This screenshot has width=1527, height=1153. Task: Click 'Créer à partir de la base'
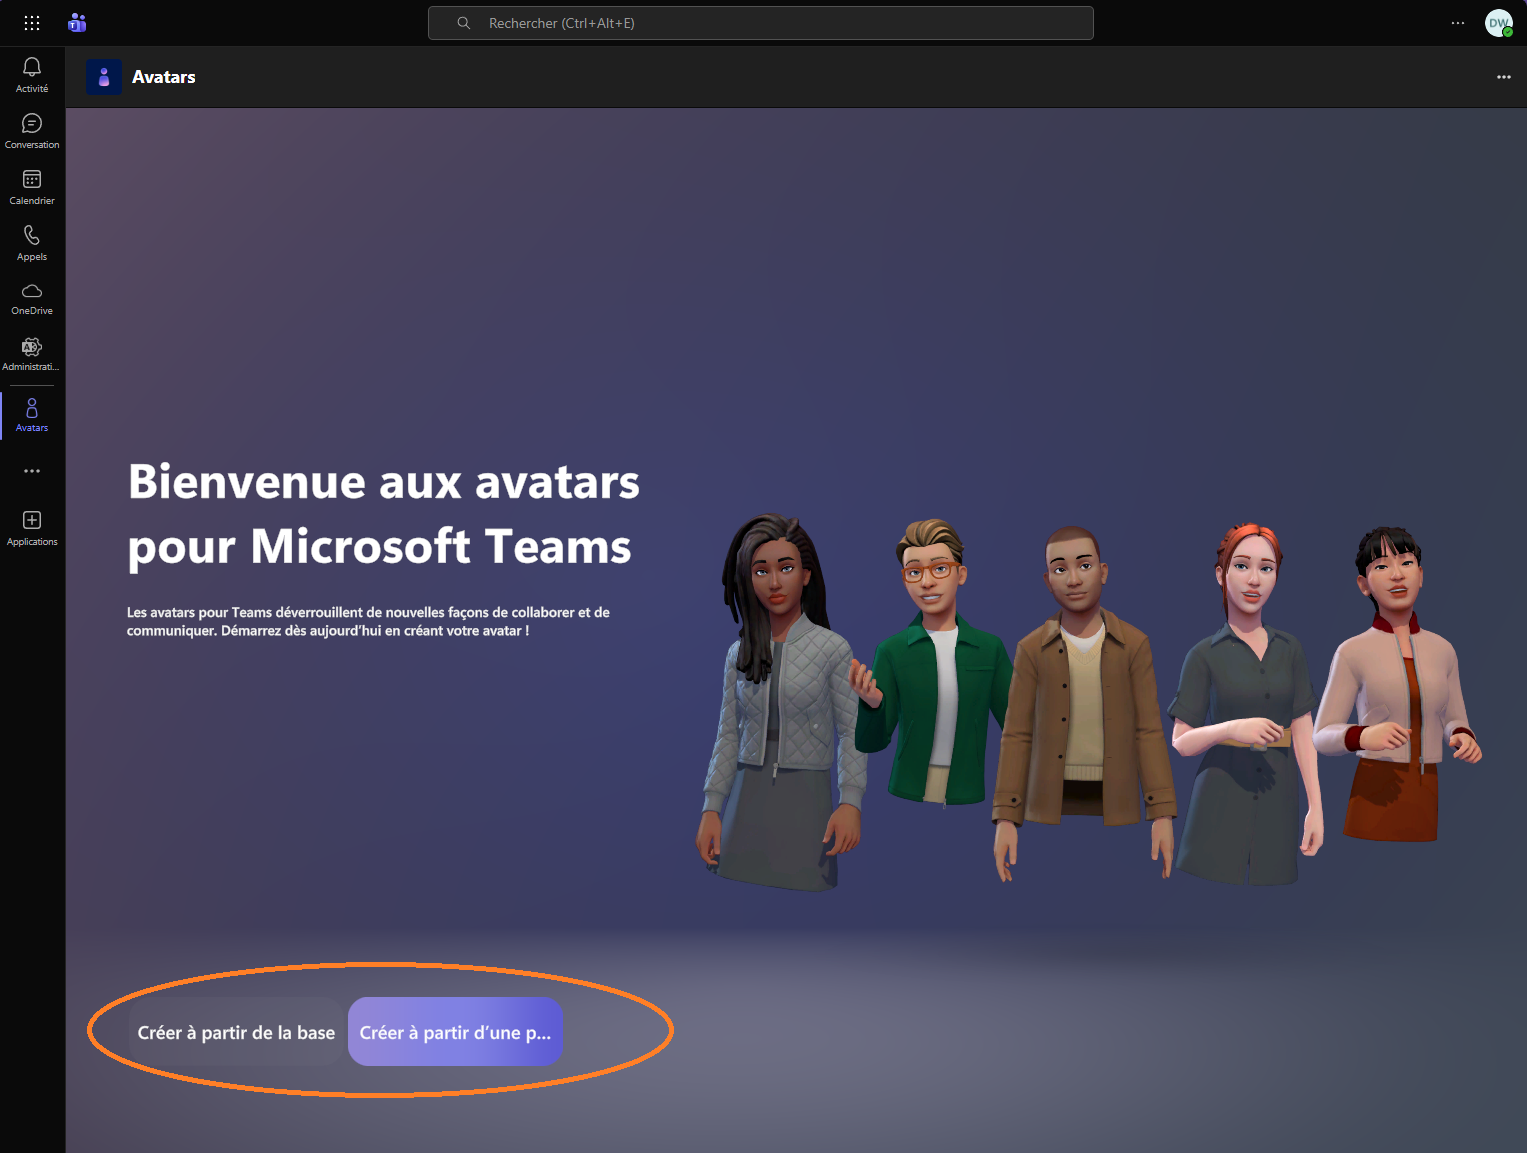coord(236,1031)
